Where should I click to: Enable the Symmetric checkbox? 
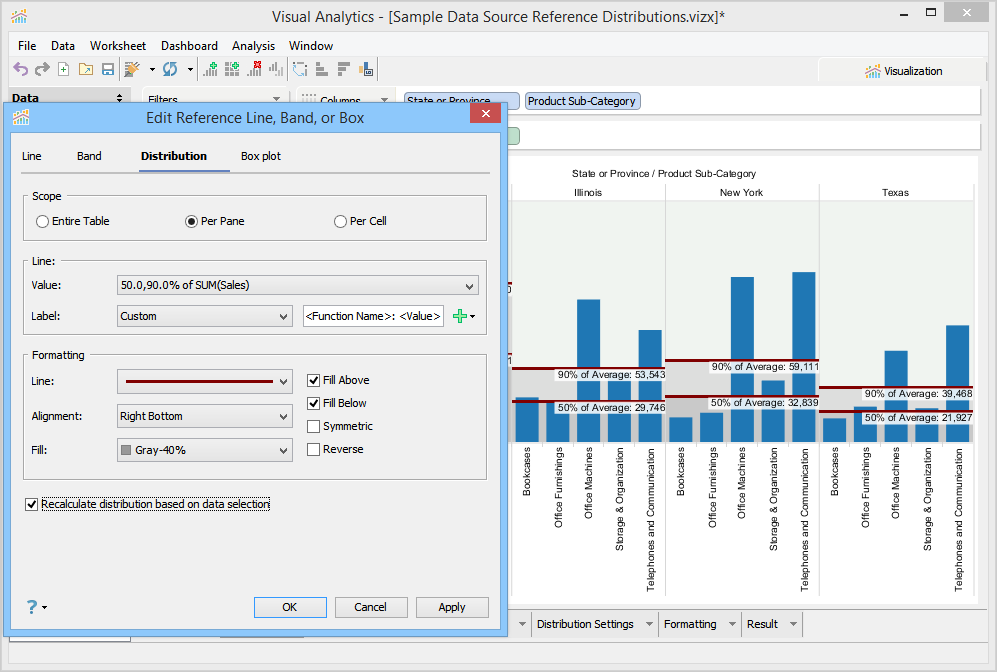(314, 427)
